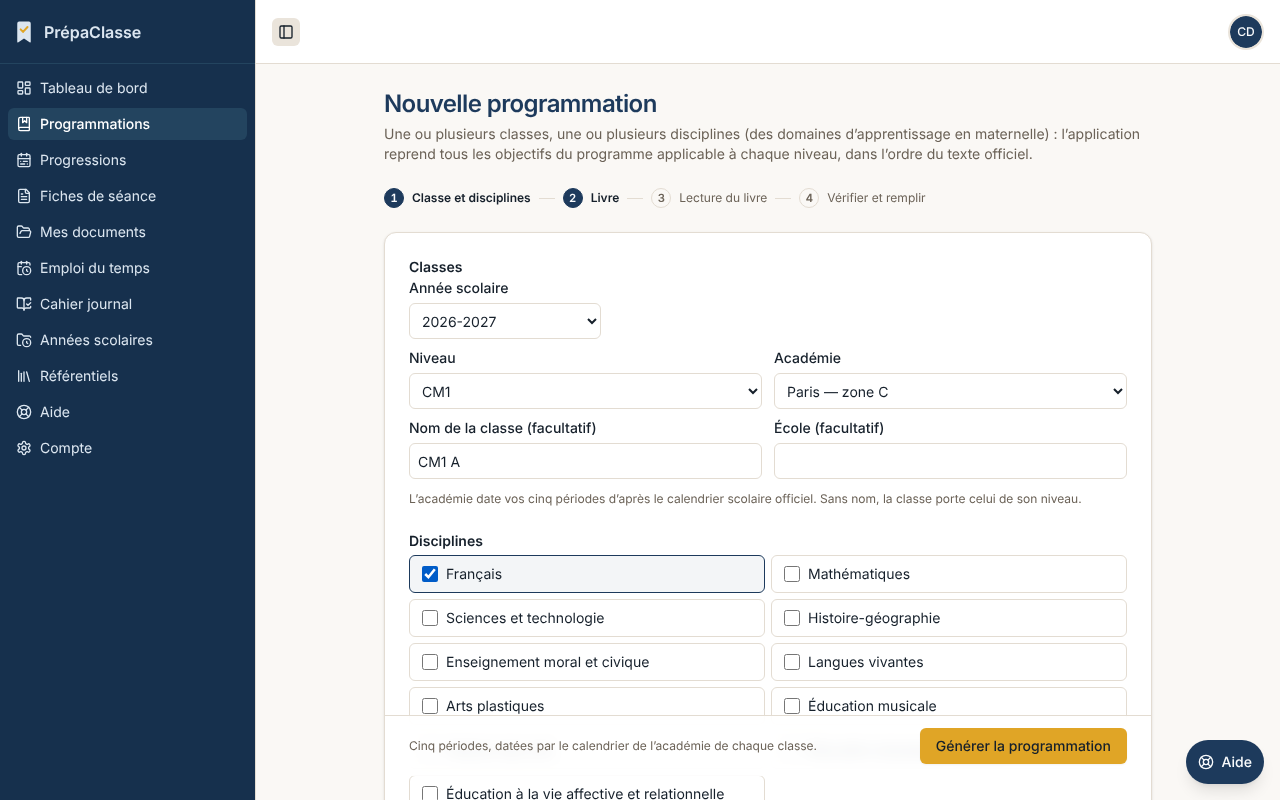Viewport: 1280px width, 800px height.
Task: Click the Programmations sidebar icon
Action: point(24,124)
